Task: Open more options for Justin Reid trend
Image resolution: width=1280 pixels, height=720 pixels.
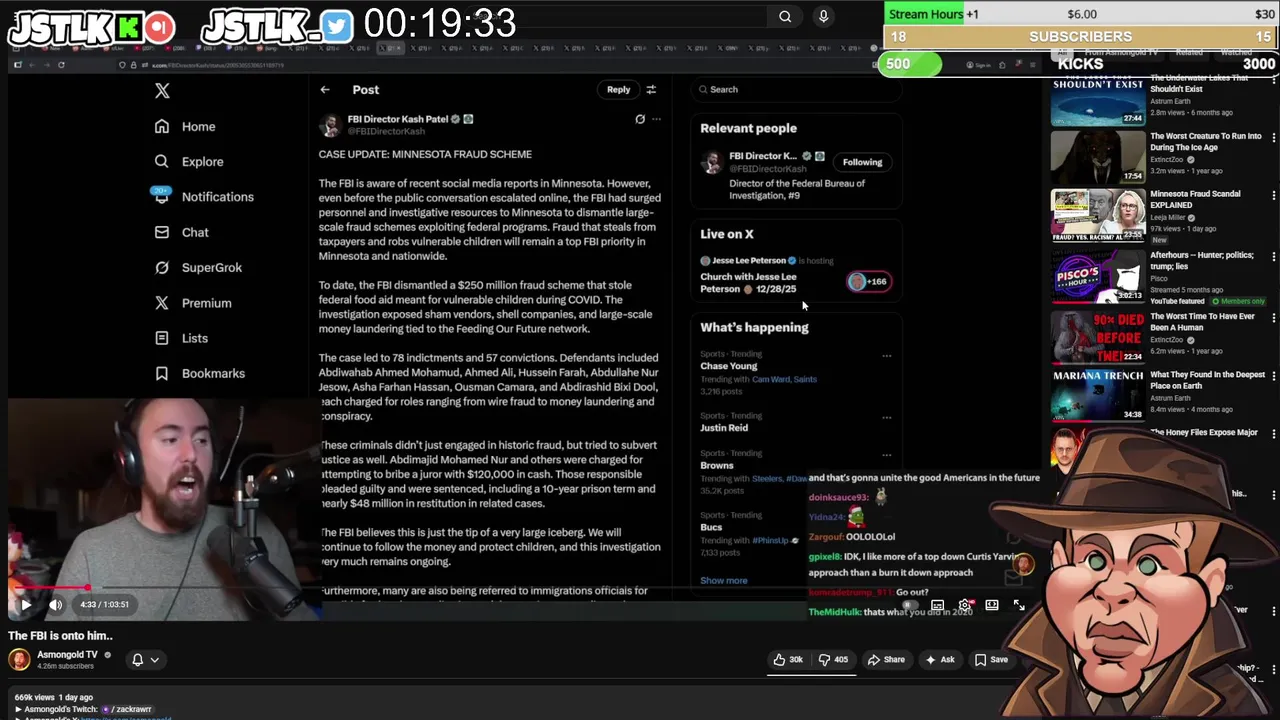Action: click(x=886, y=417)
